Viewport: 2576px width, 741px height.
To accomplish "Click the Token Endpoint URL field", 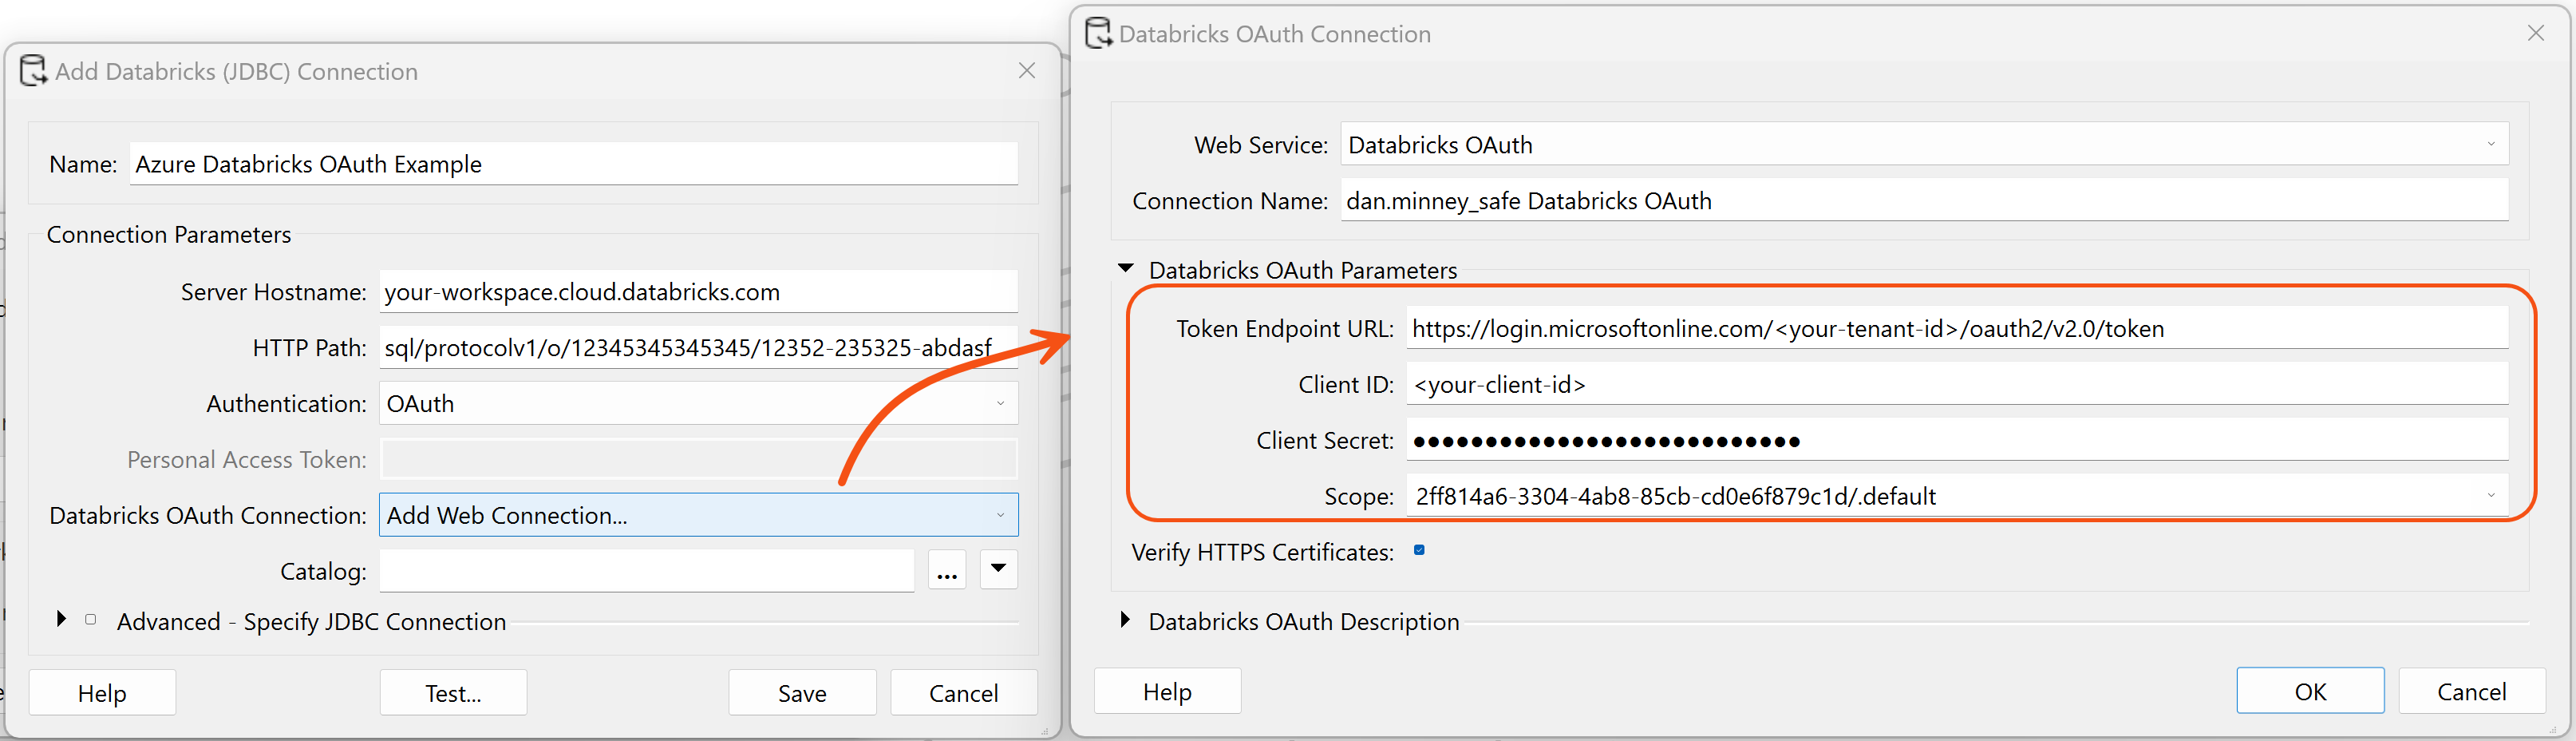I will click(x=1957, y=329).
